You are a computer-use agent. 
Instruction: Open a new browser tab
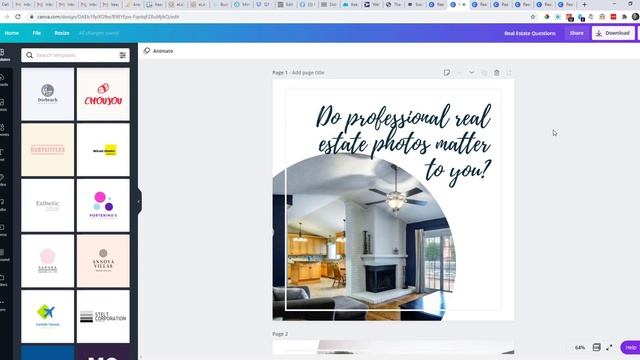pyautogui.click(x=584, y=4)
